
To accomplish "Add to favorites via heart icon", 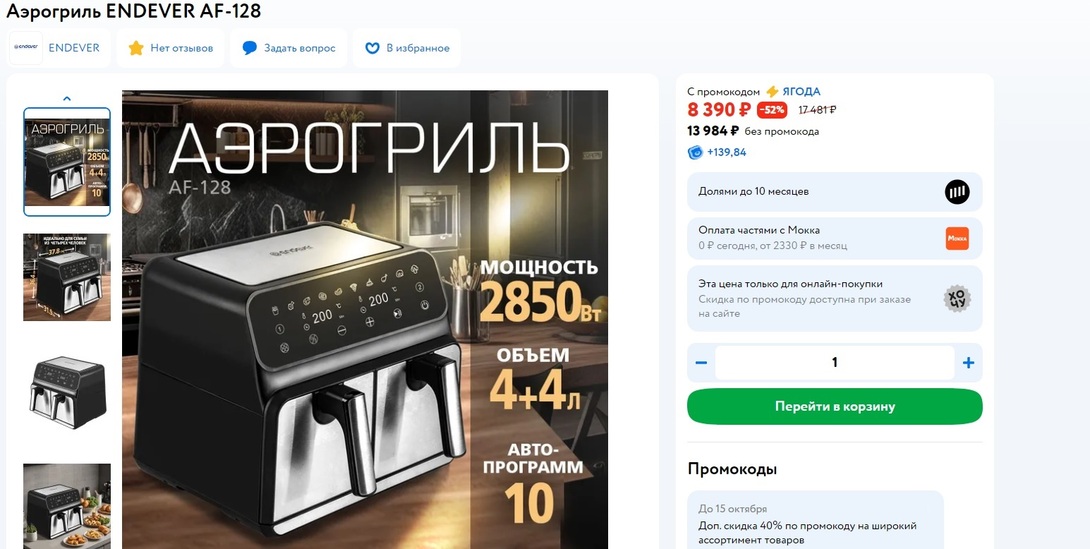I will 373,48.
